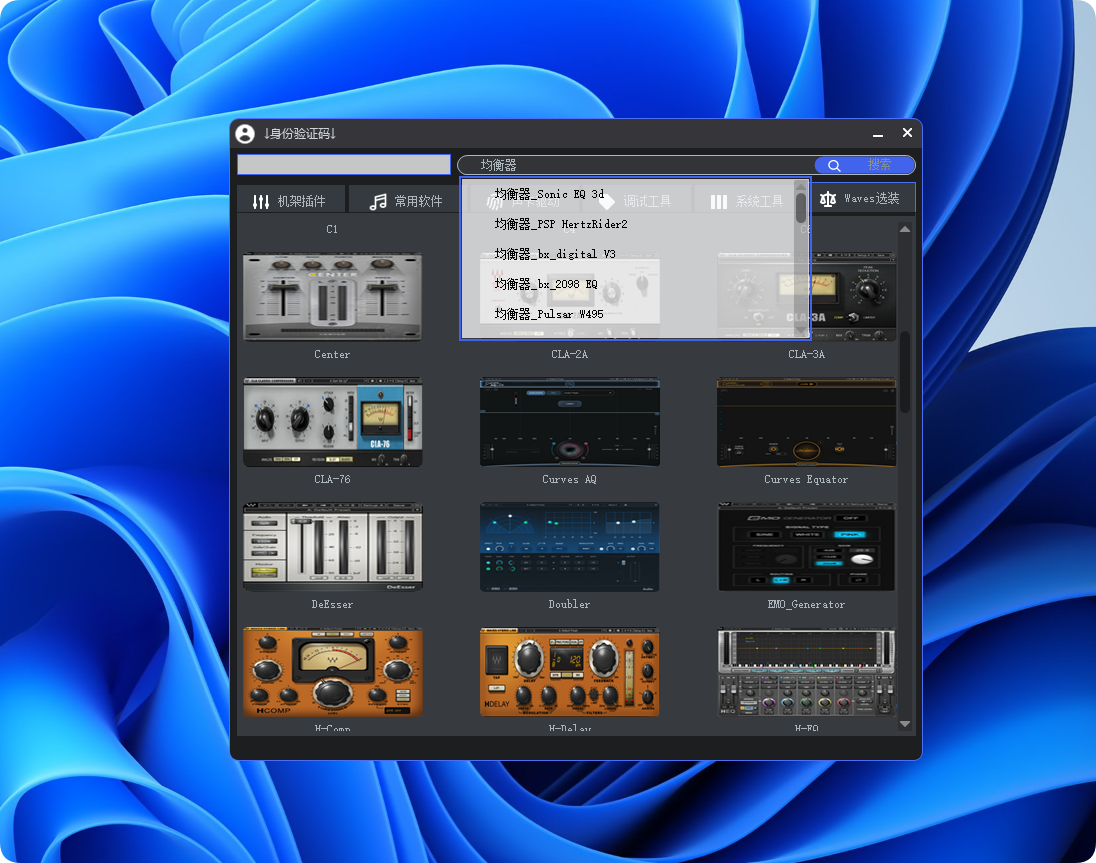
Task: Open the 常用软件 tab
Action: coord(405,201)
